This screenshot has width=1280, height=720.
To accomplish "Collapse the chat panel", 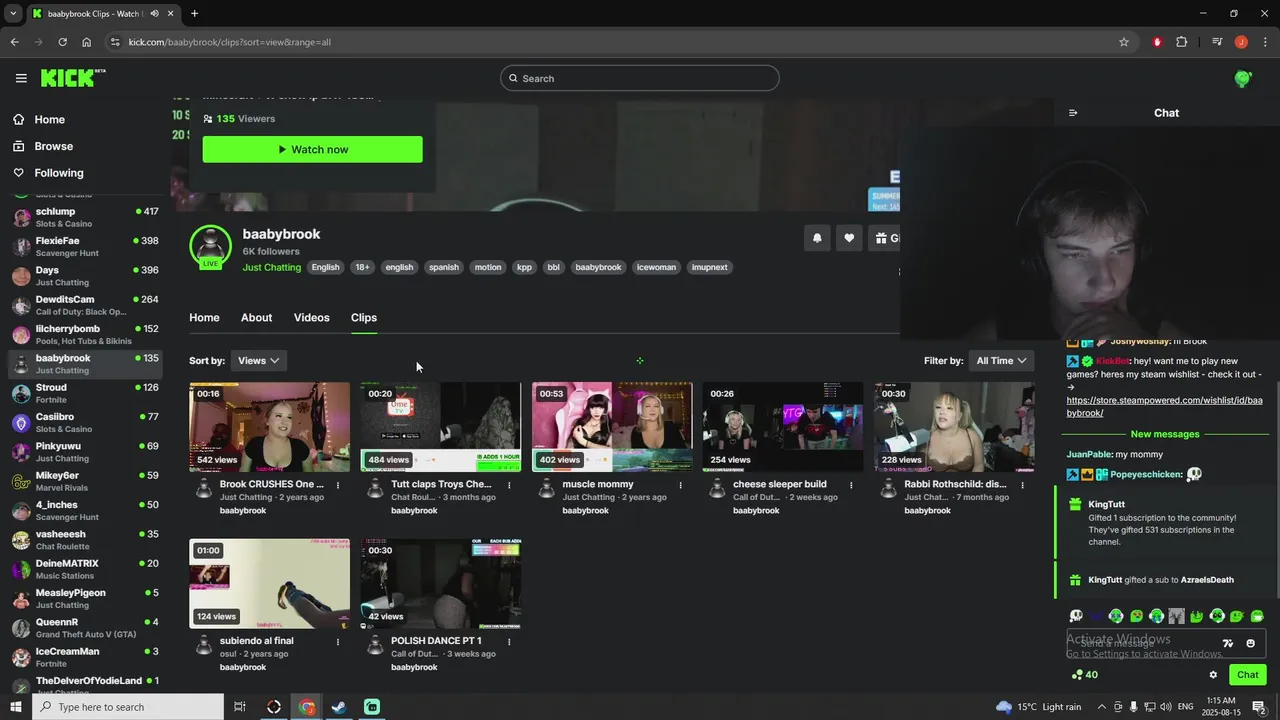I will coord(1073,113).
